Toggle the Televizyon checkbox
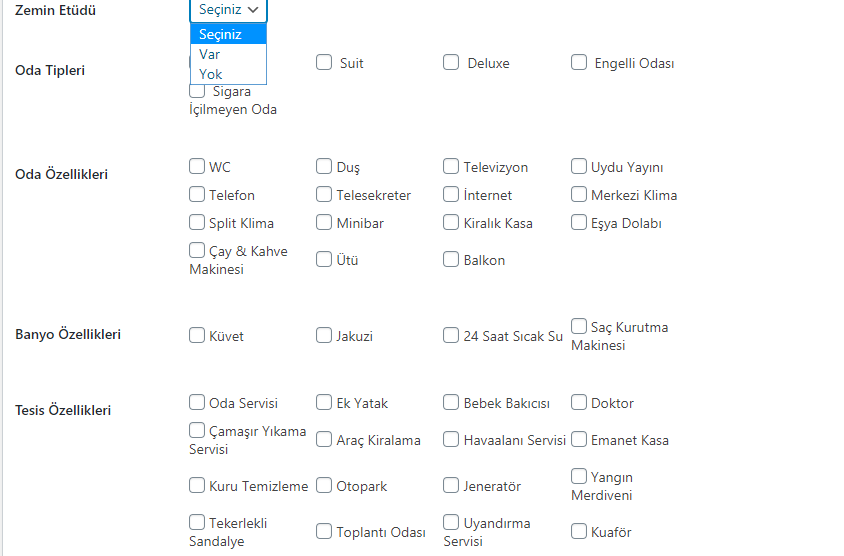 tap(451, 166)
